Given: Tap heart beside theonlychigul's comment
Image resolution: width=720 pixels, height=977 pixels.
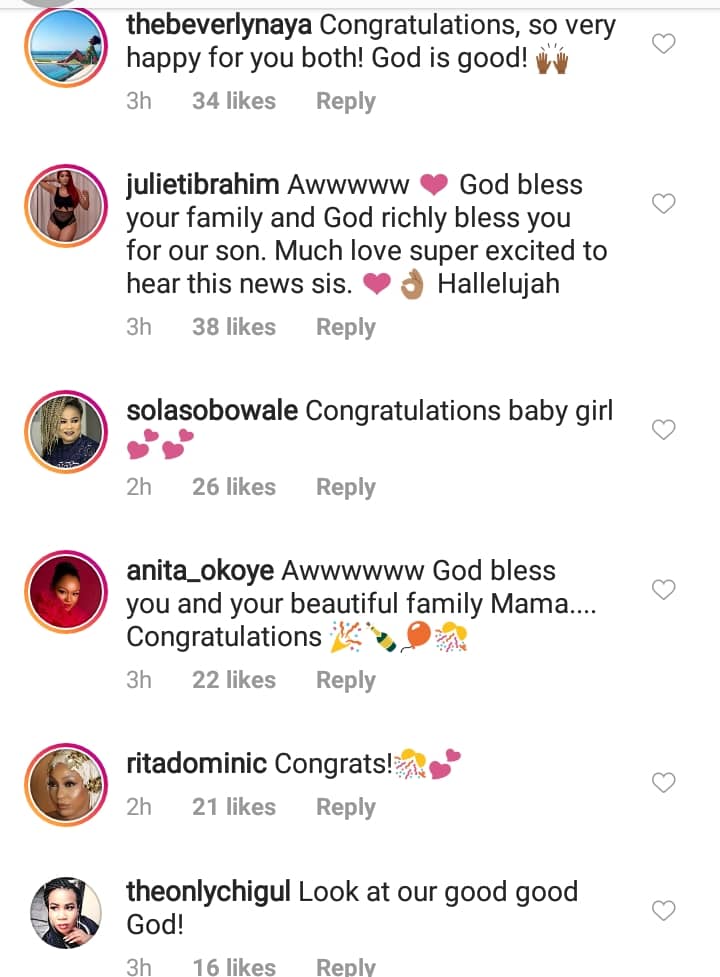Looking at the screenshot, I should point(664,910).
